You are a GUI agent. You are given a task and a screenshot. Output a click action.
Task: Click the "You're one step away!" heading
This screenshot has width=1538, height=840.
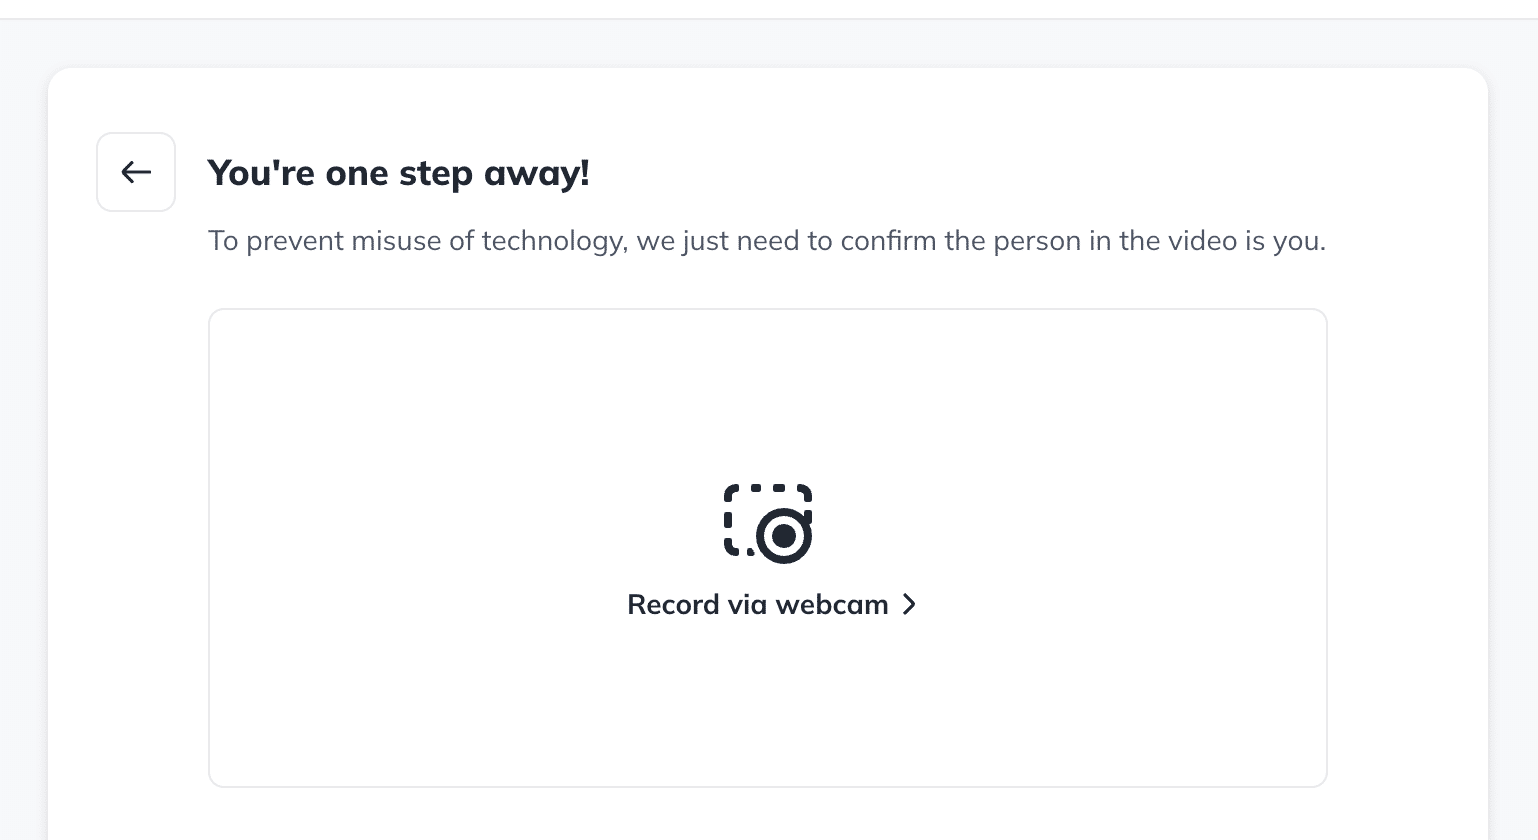[398, 173]
